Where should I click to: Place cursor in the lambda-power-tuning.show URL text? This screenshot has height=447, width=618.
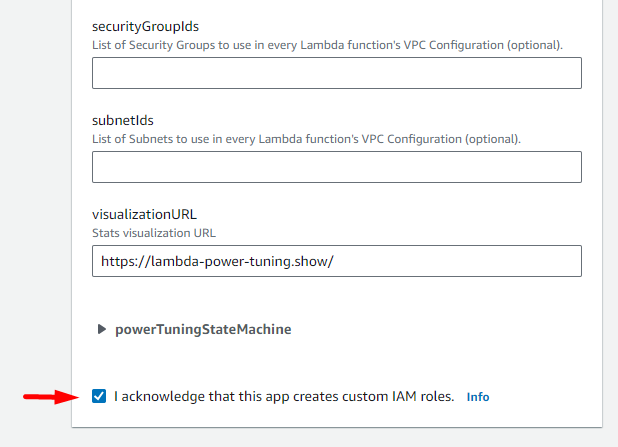tap(217, 261)
